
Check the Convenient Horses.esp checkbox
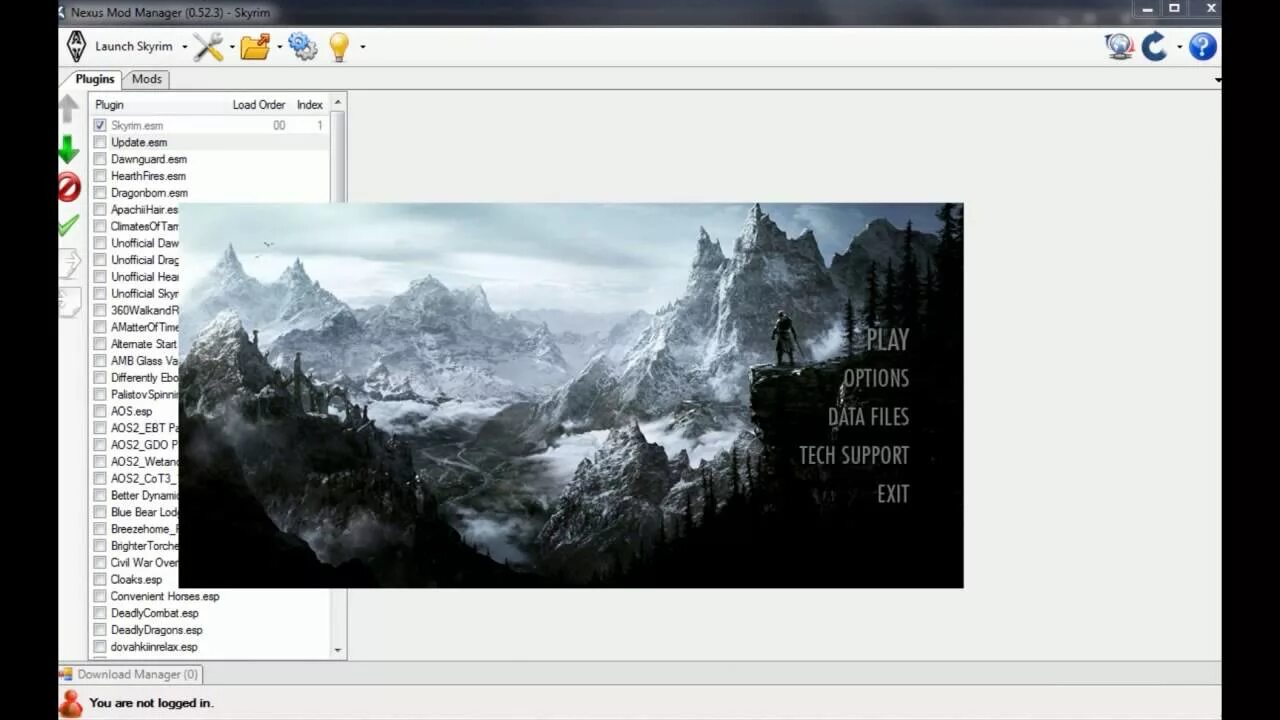(x=100, y=597)
